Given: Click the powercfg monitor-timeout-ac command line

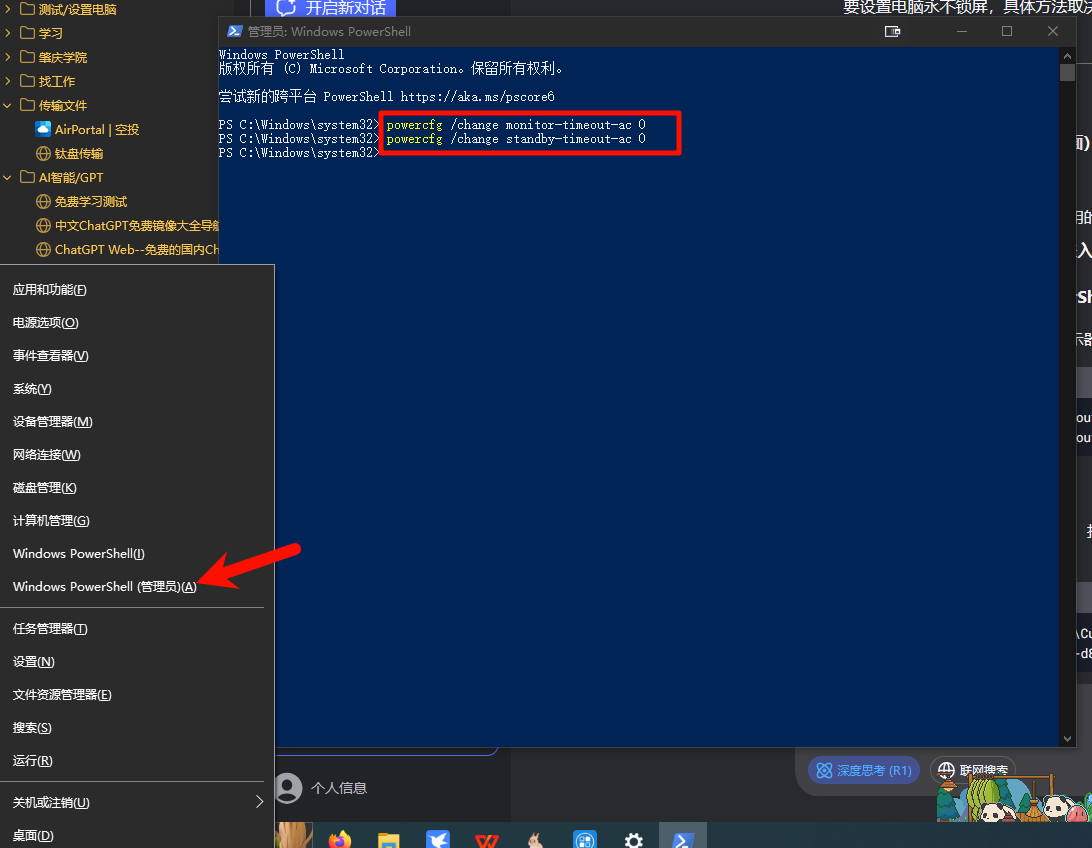Looking at the screenshot, I should click(x=516, y=125).
